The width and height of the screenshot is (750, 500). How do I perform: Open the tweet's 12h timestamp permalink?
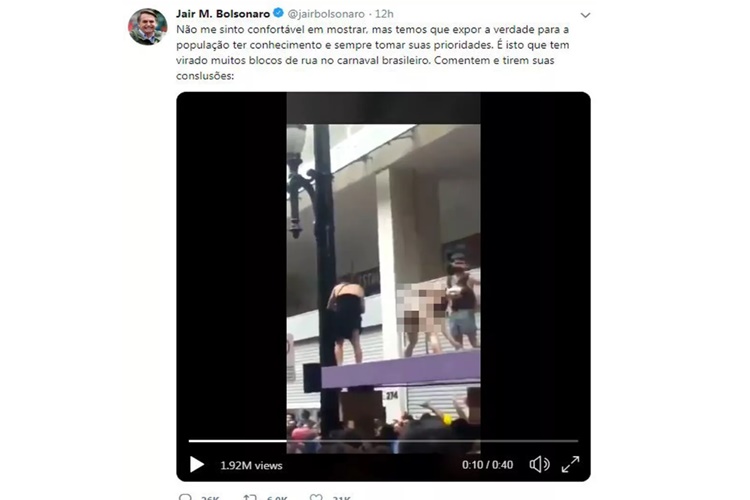pos(385,14)
